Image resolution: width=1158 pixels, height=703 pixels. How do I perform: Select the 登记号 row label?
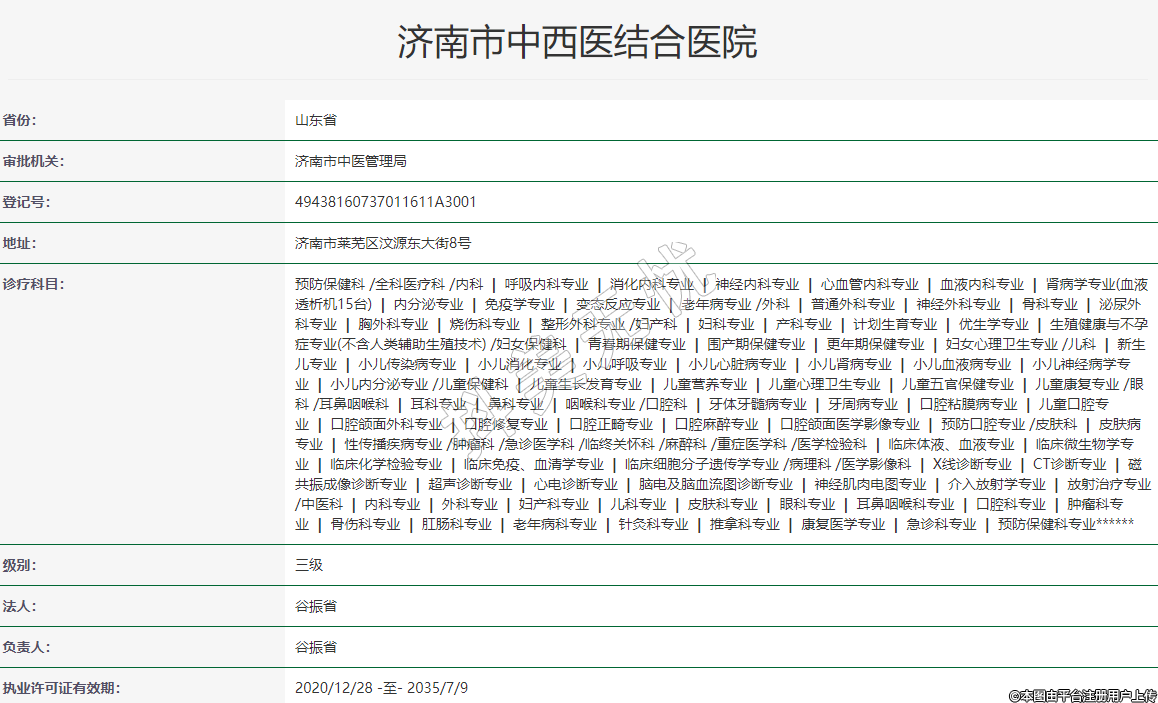click(26, 202)
